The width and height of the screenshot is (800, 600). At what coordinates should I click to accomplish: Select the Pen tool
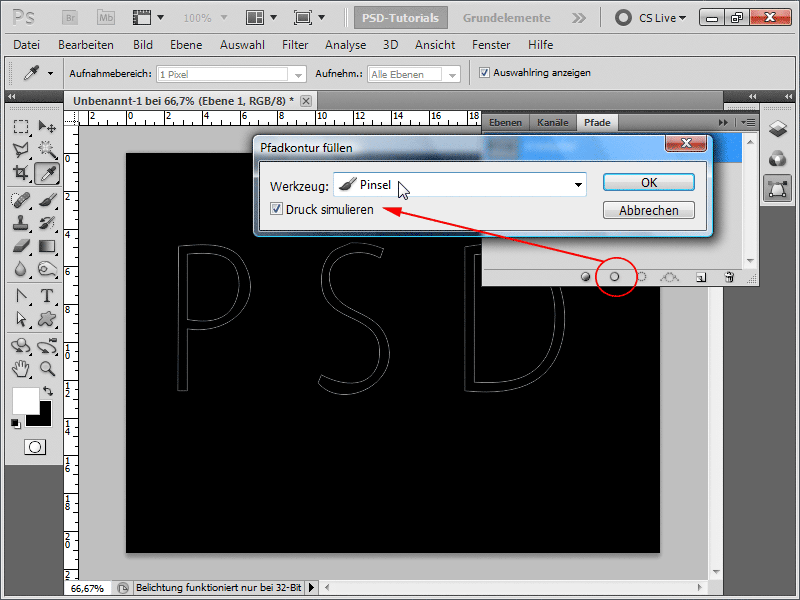(x=21, y=296)
